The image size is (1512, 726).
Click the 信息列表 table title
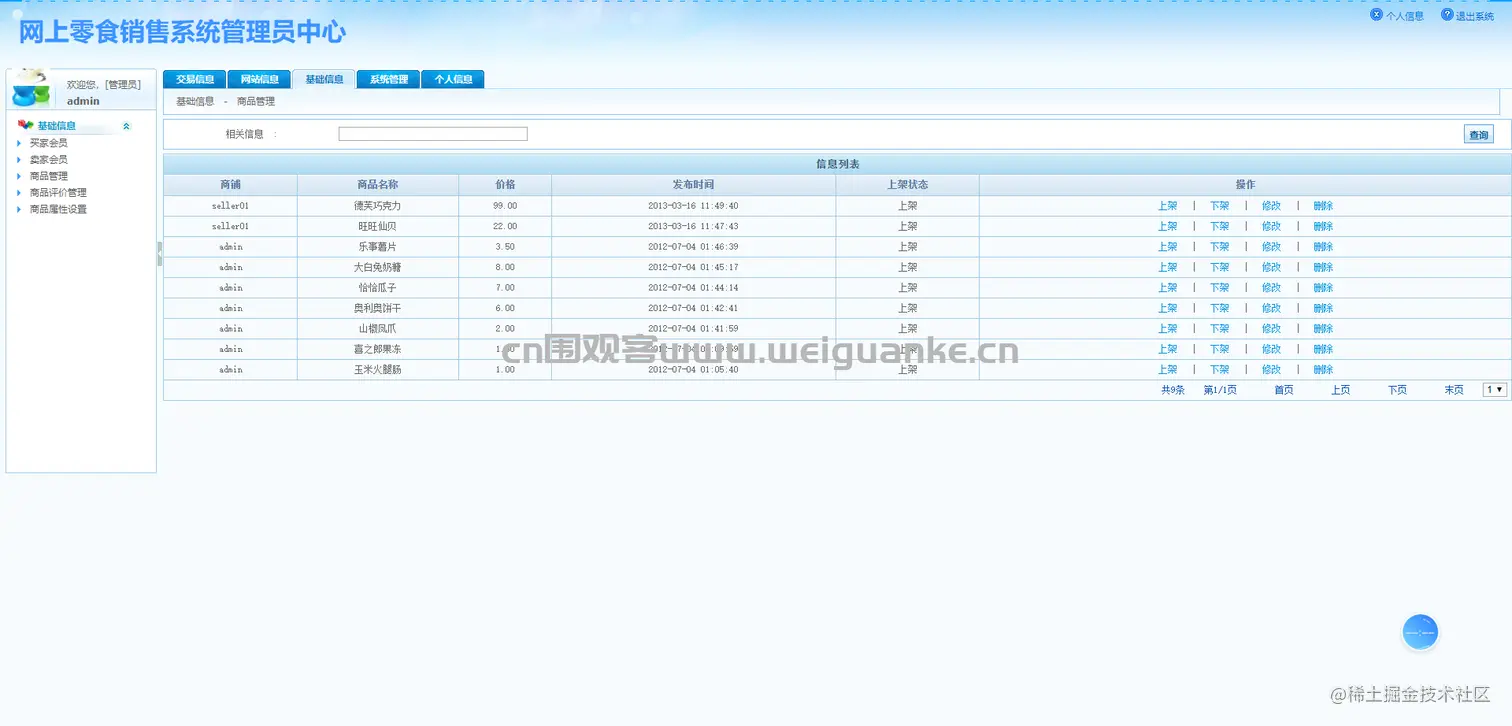point(838,164)
